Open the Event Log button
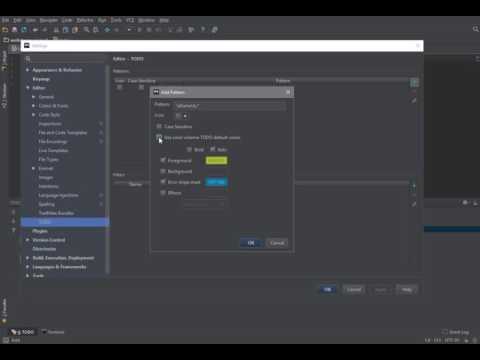 (456, 332)
